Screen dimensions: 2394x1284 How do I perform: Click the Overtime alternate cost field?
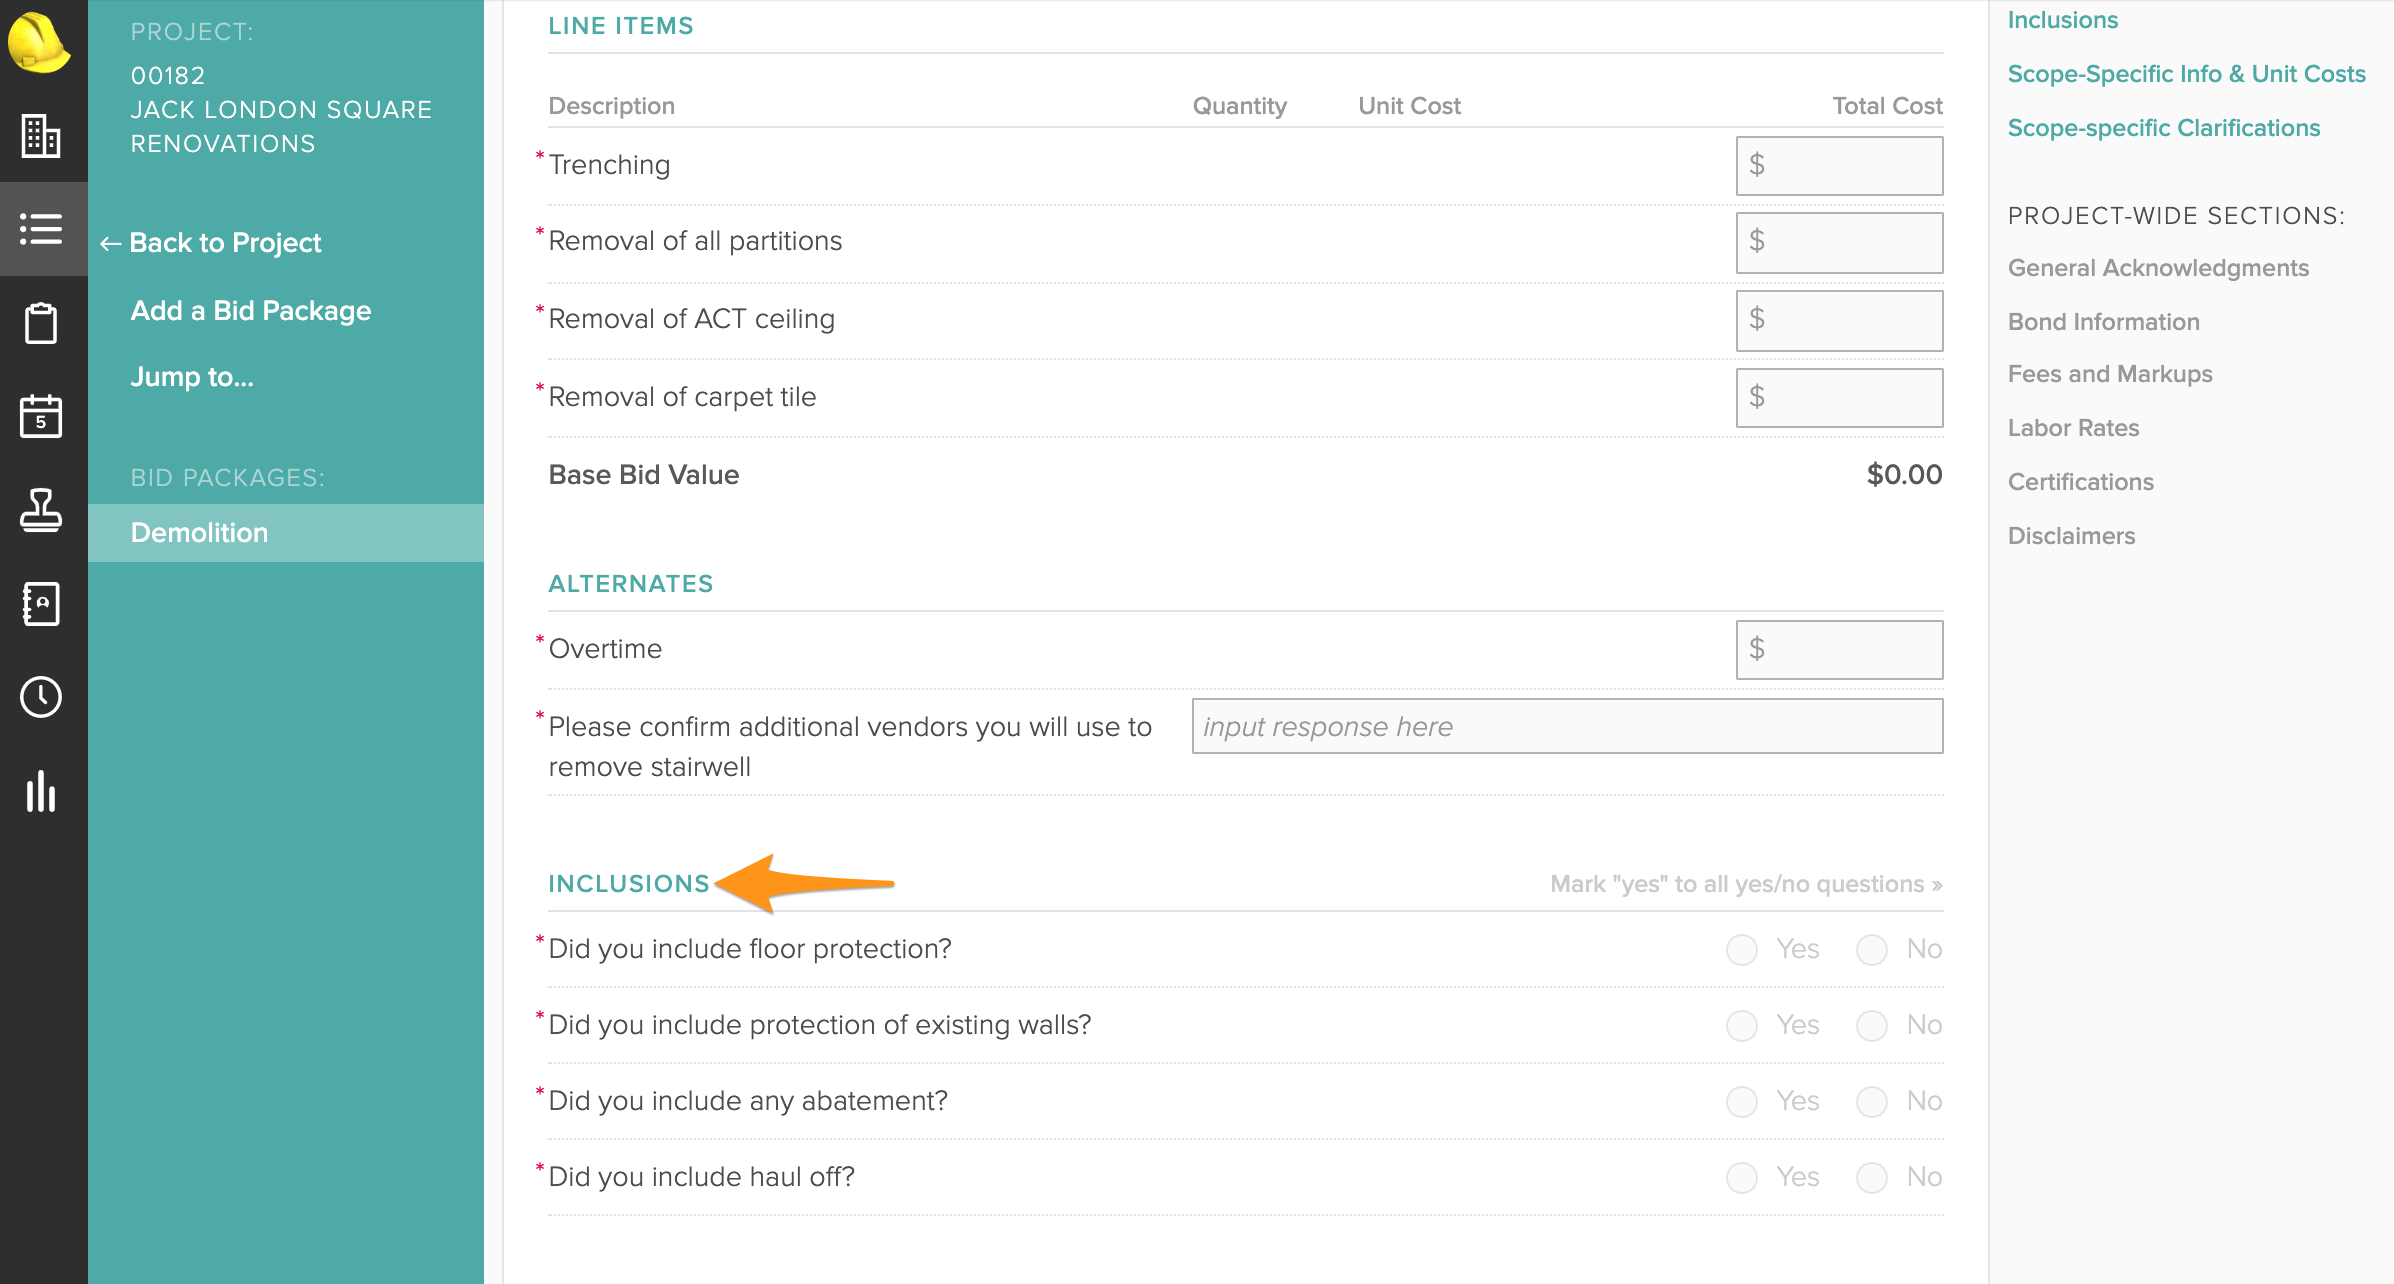(x=1839, y=650)
